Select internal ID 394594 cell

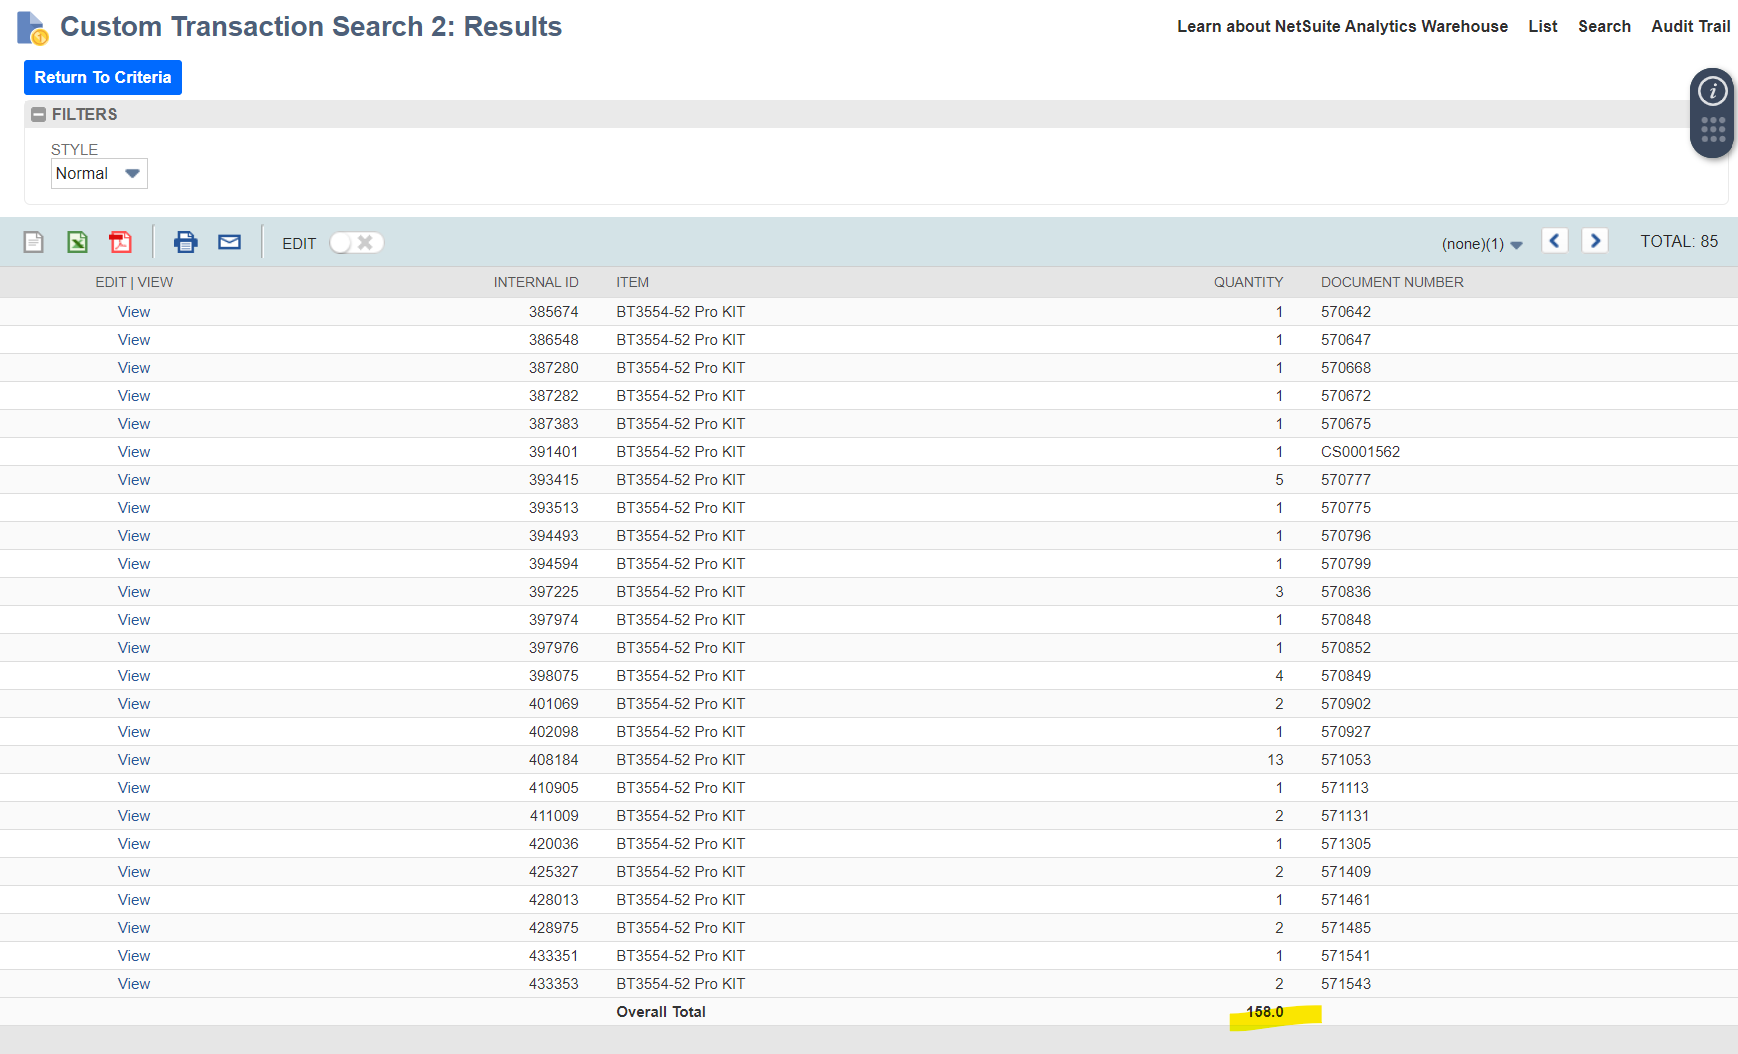click(554, 564)
